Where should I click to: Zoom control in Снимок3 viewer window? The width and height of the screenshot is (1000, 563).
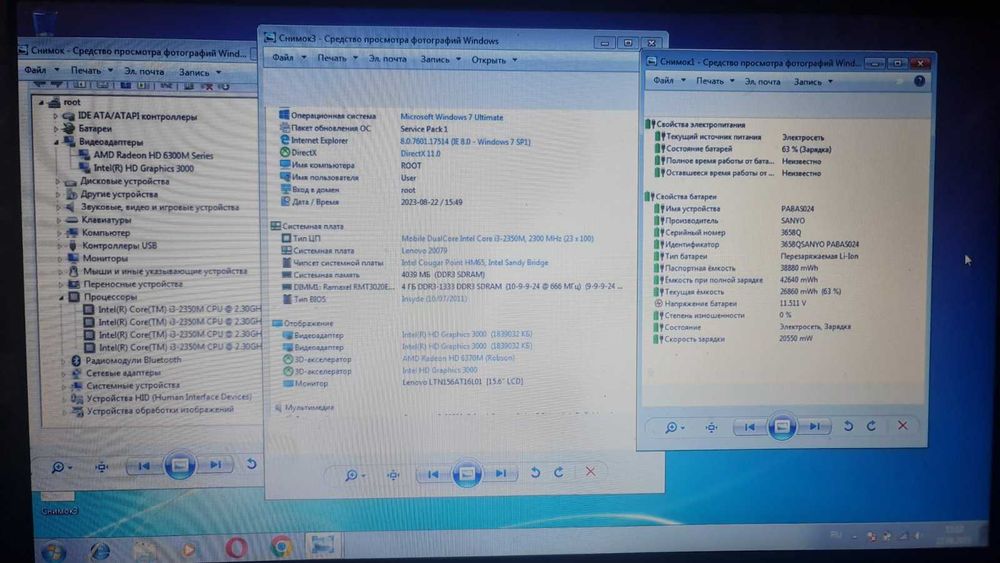tap(354, 475)
